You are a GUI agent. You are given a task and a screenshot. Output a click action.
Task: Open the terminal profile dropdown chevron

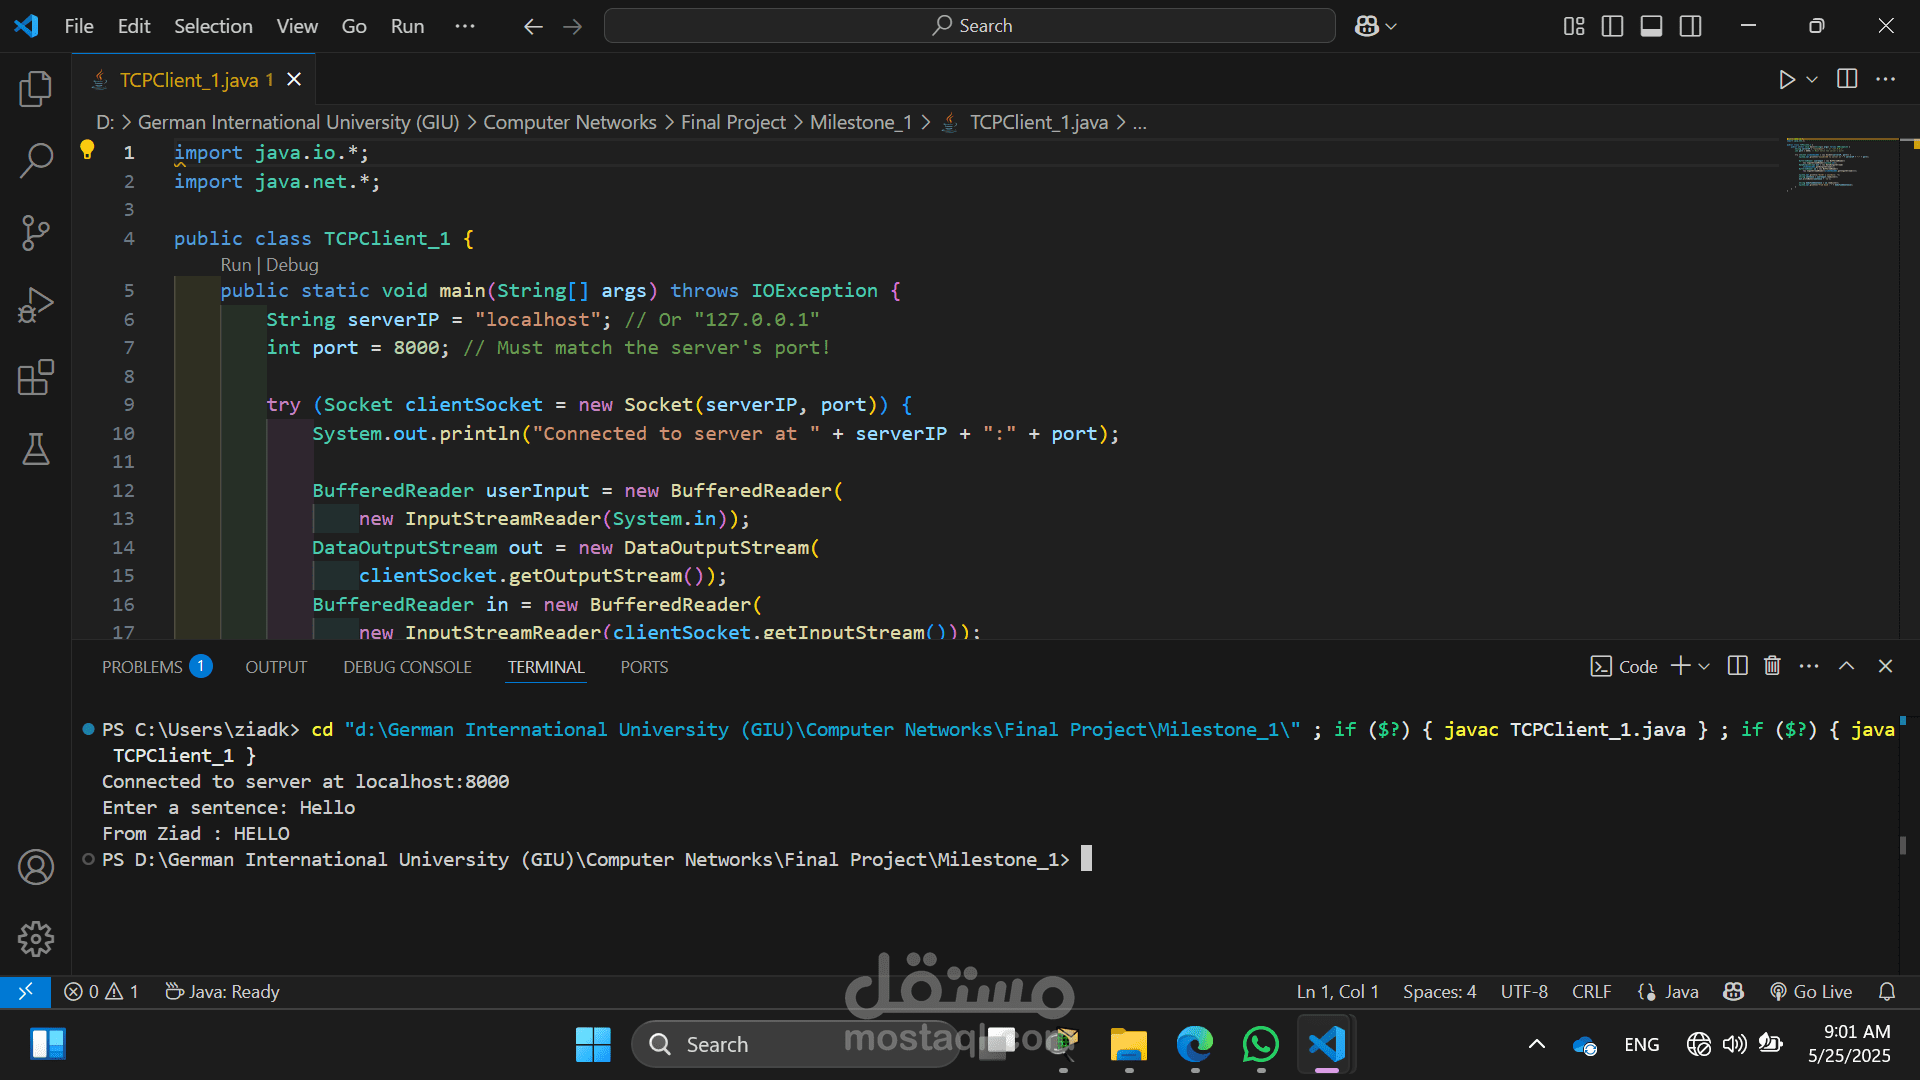[1705, 666]
